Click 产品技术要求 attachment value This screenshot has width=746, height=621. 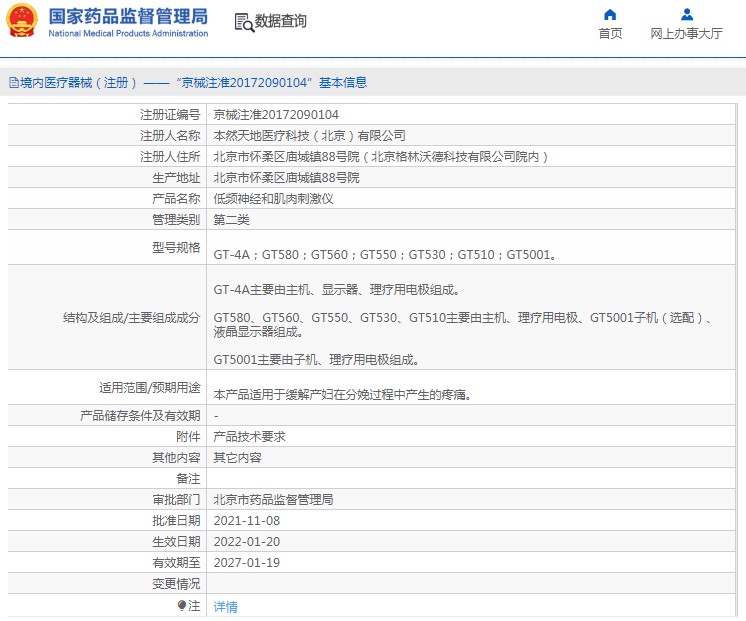[x=249, y=436]
